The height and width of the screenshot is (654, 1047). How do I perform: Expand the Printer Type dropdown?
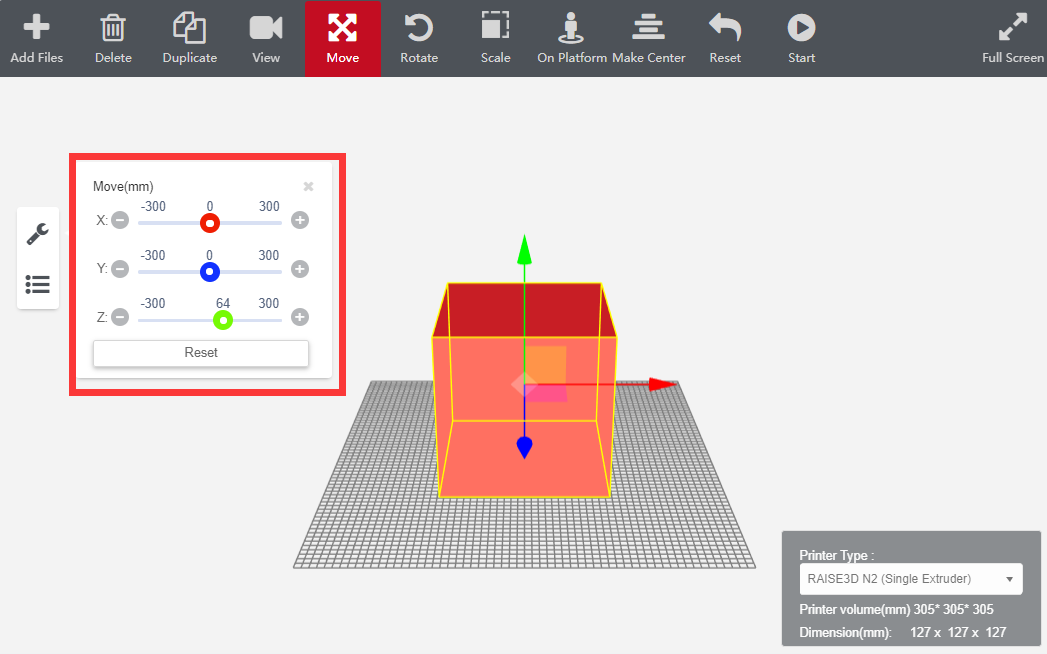910,579
